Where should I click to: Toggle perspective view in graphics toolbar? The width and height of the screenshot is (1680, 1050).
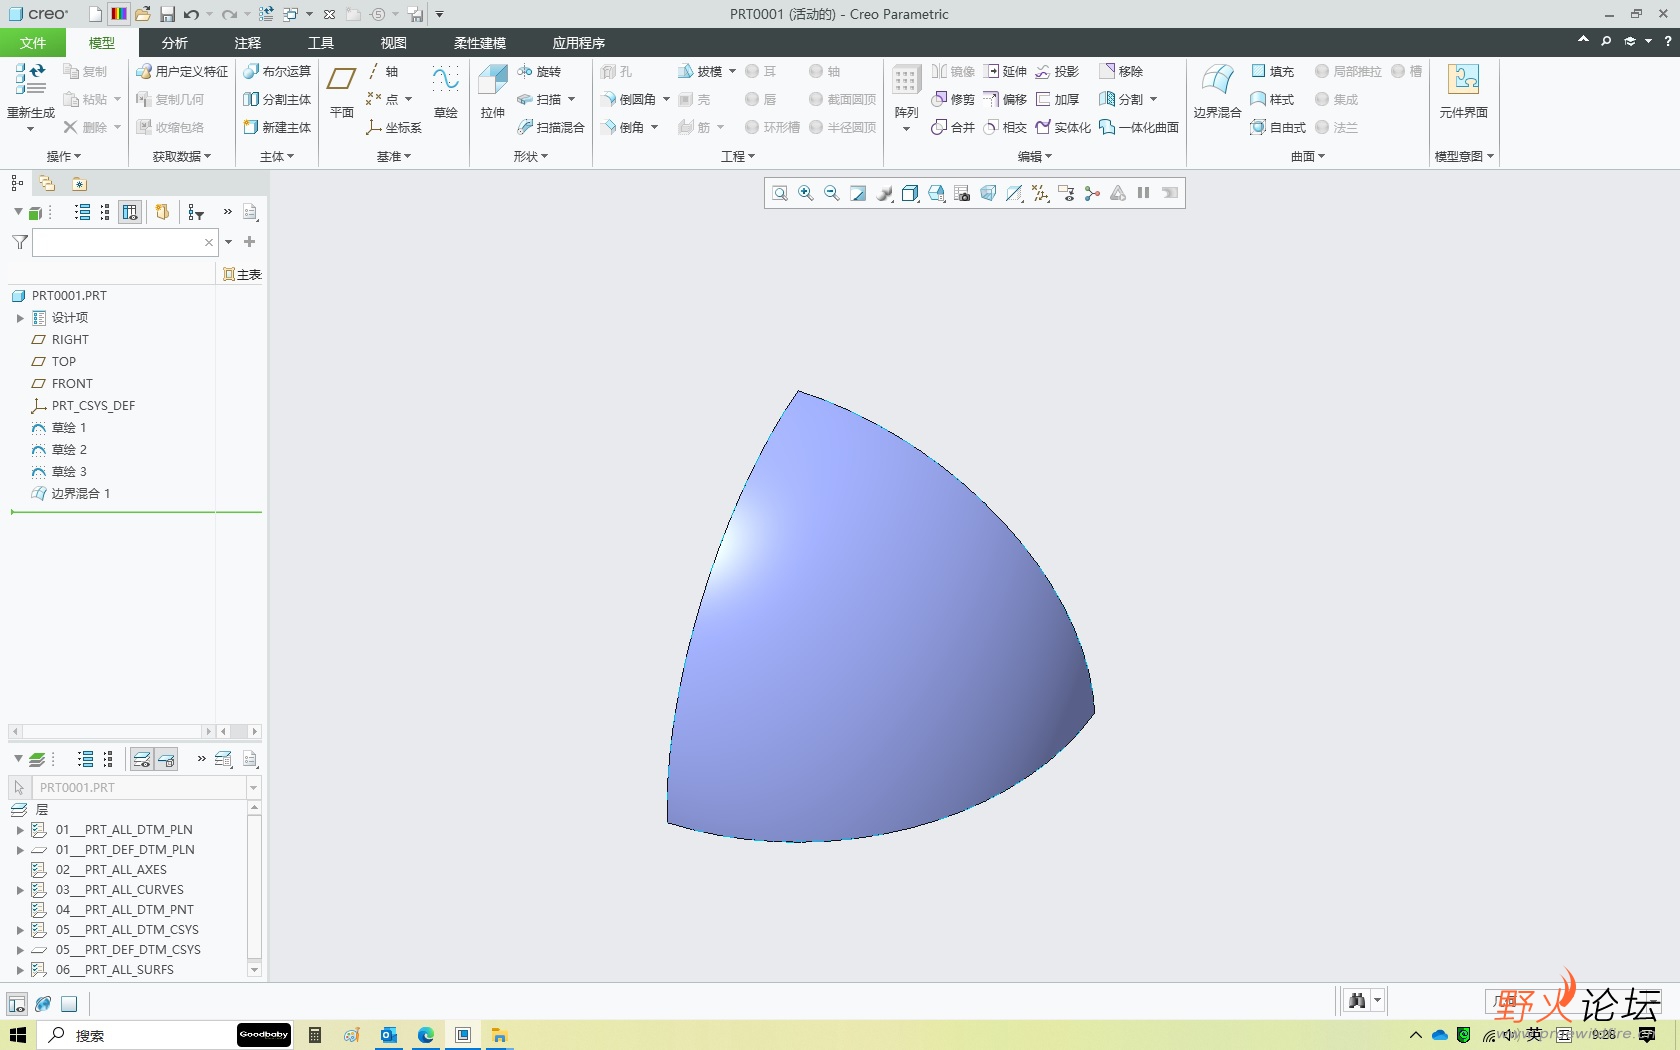pyautogui.click(x=988, y=194)
